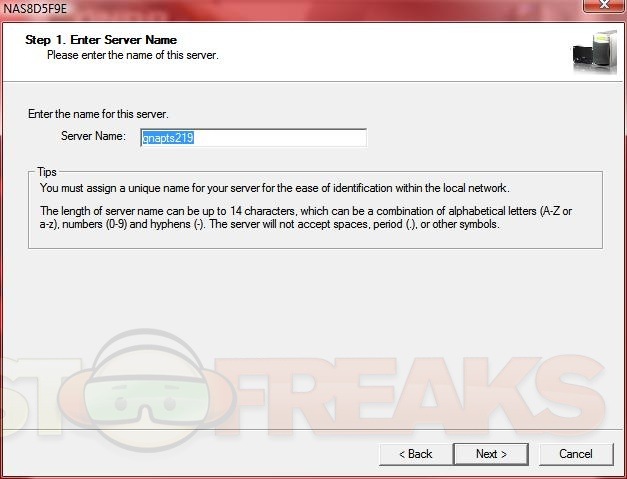Close the NAS8D5F9E wizard window
Screen dimensions: 627x479
tap(603, 6)
